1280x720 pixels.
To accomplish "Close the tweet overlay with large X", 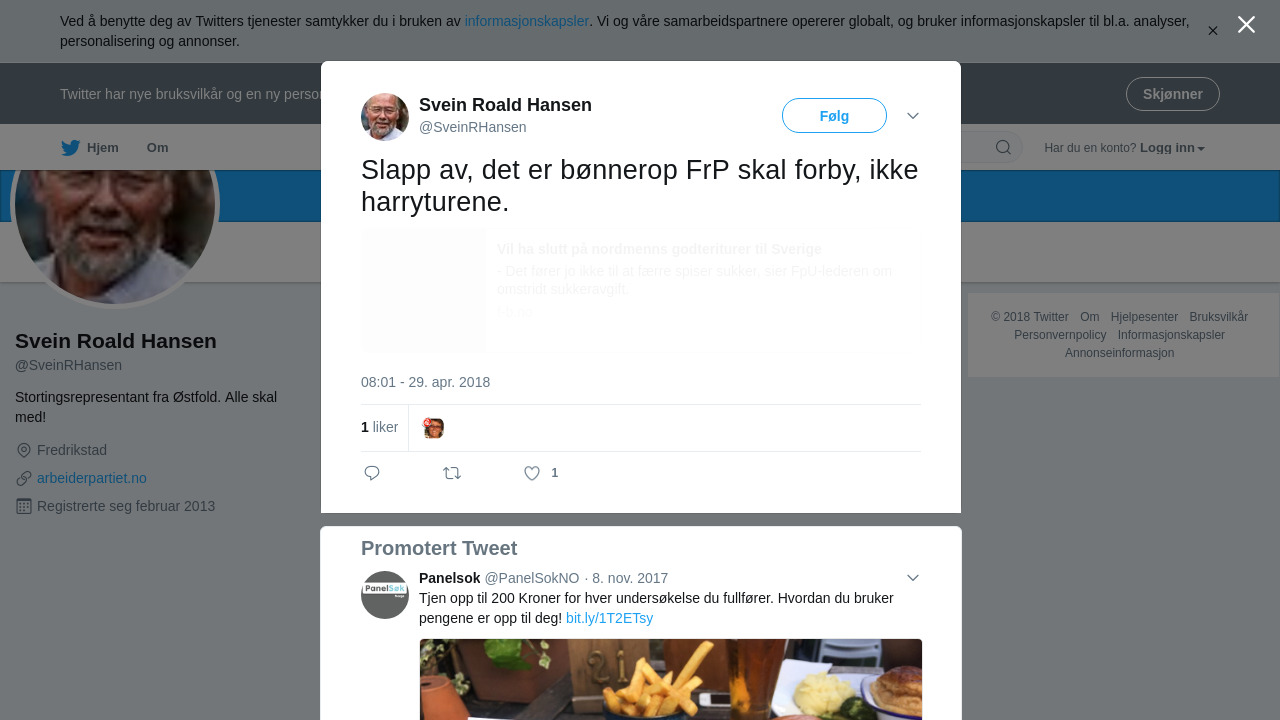I will (1246, 24).
